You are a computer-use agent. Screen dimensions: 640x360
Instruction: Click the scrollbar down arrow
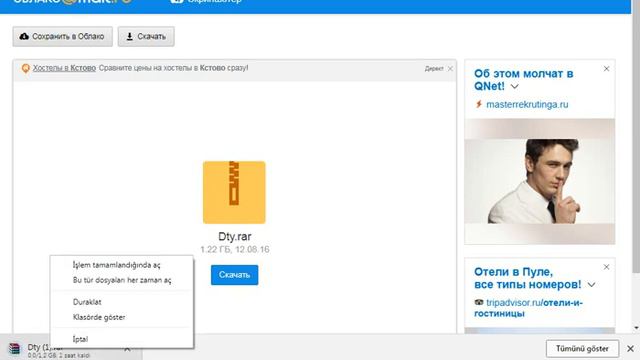pyautogui.click(x=636, y=327)
